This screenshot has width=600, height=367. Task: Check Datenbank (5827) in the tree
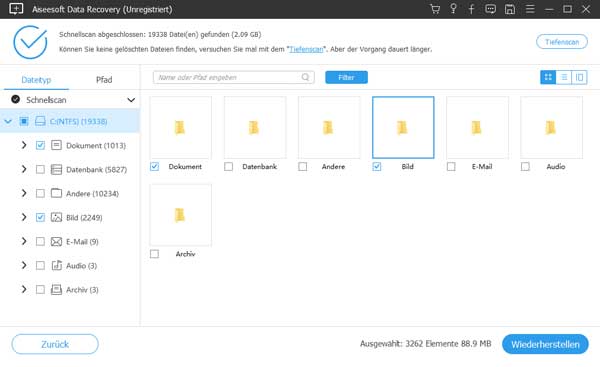(x=40, y=169)
